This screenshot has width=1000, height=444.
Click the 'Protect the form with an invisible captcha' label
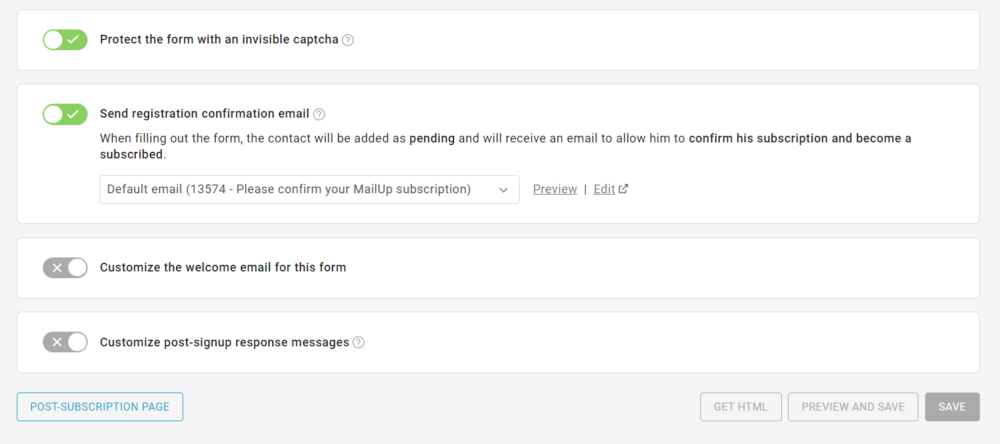coord(219,40)
